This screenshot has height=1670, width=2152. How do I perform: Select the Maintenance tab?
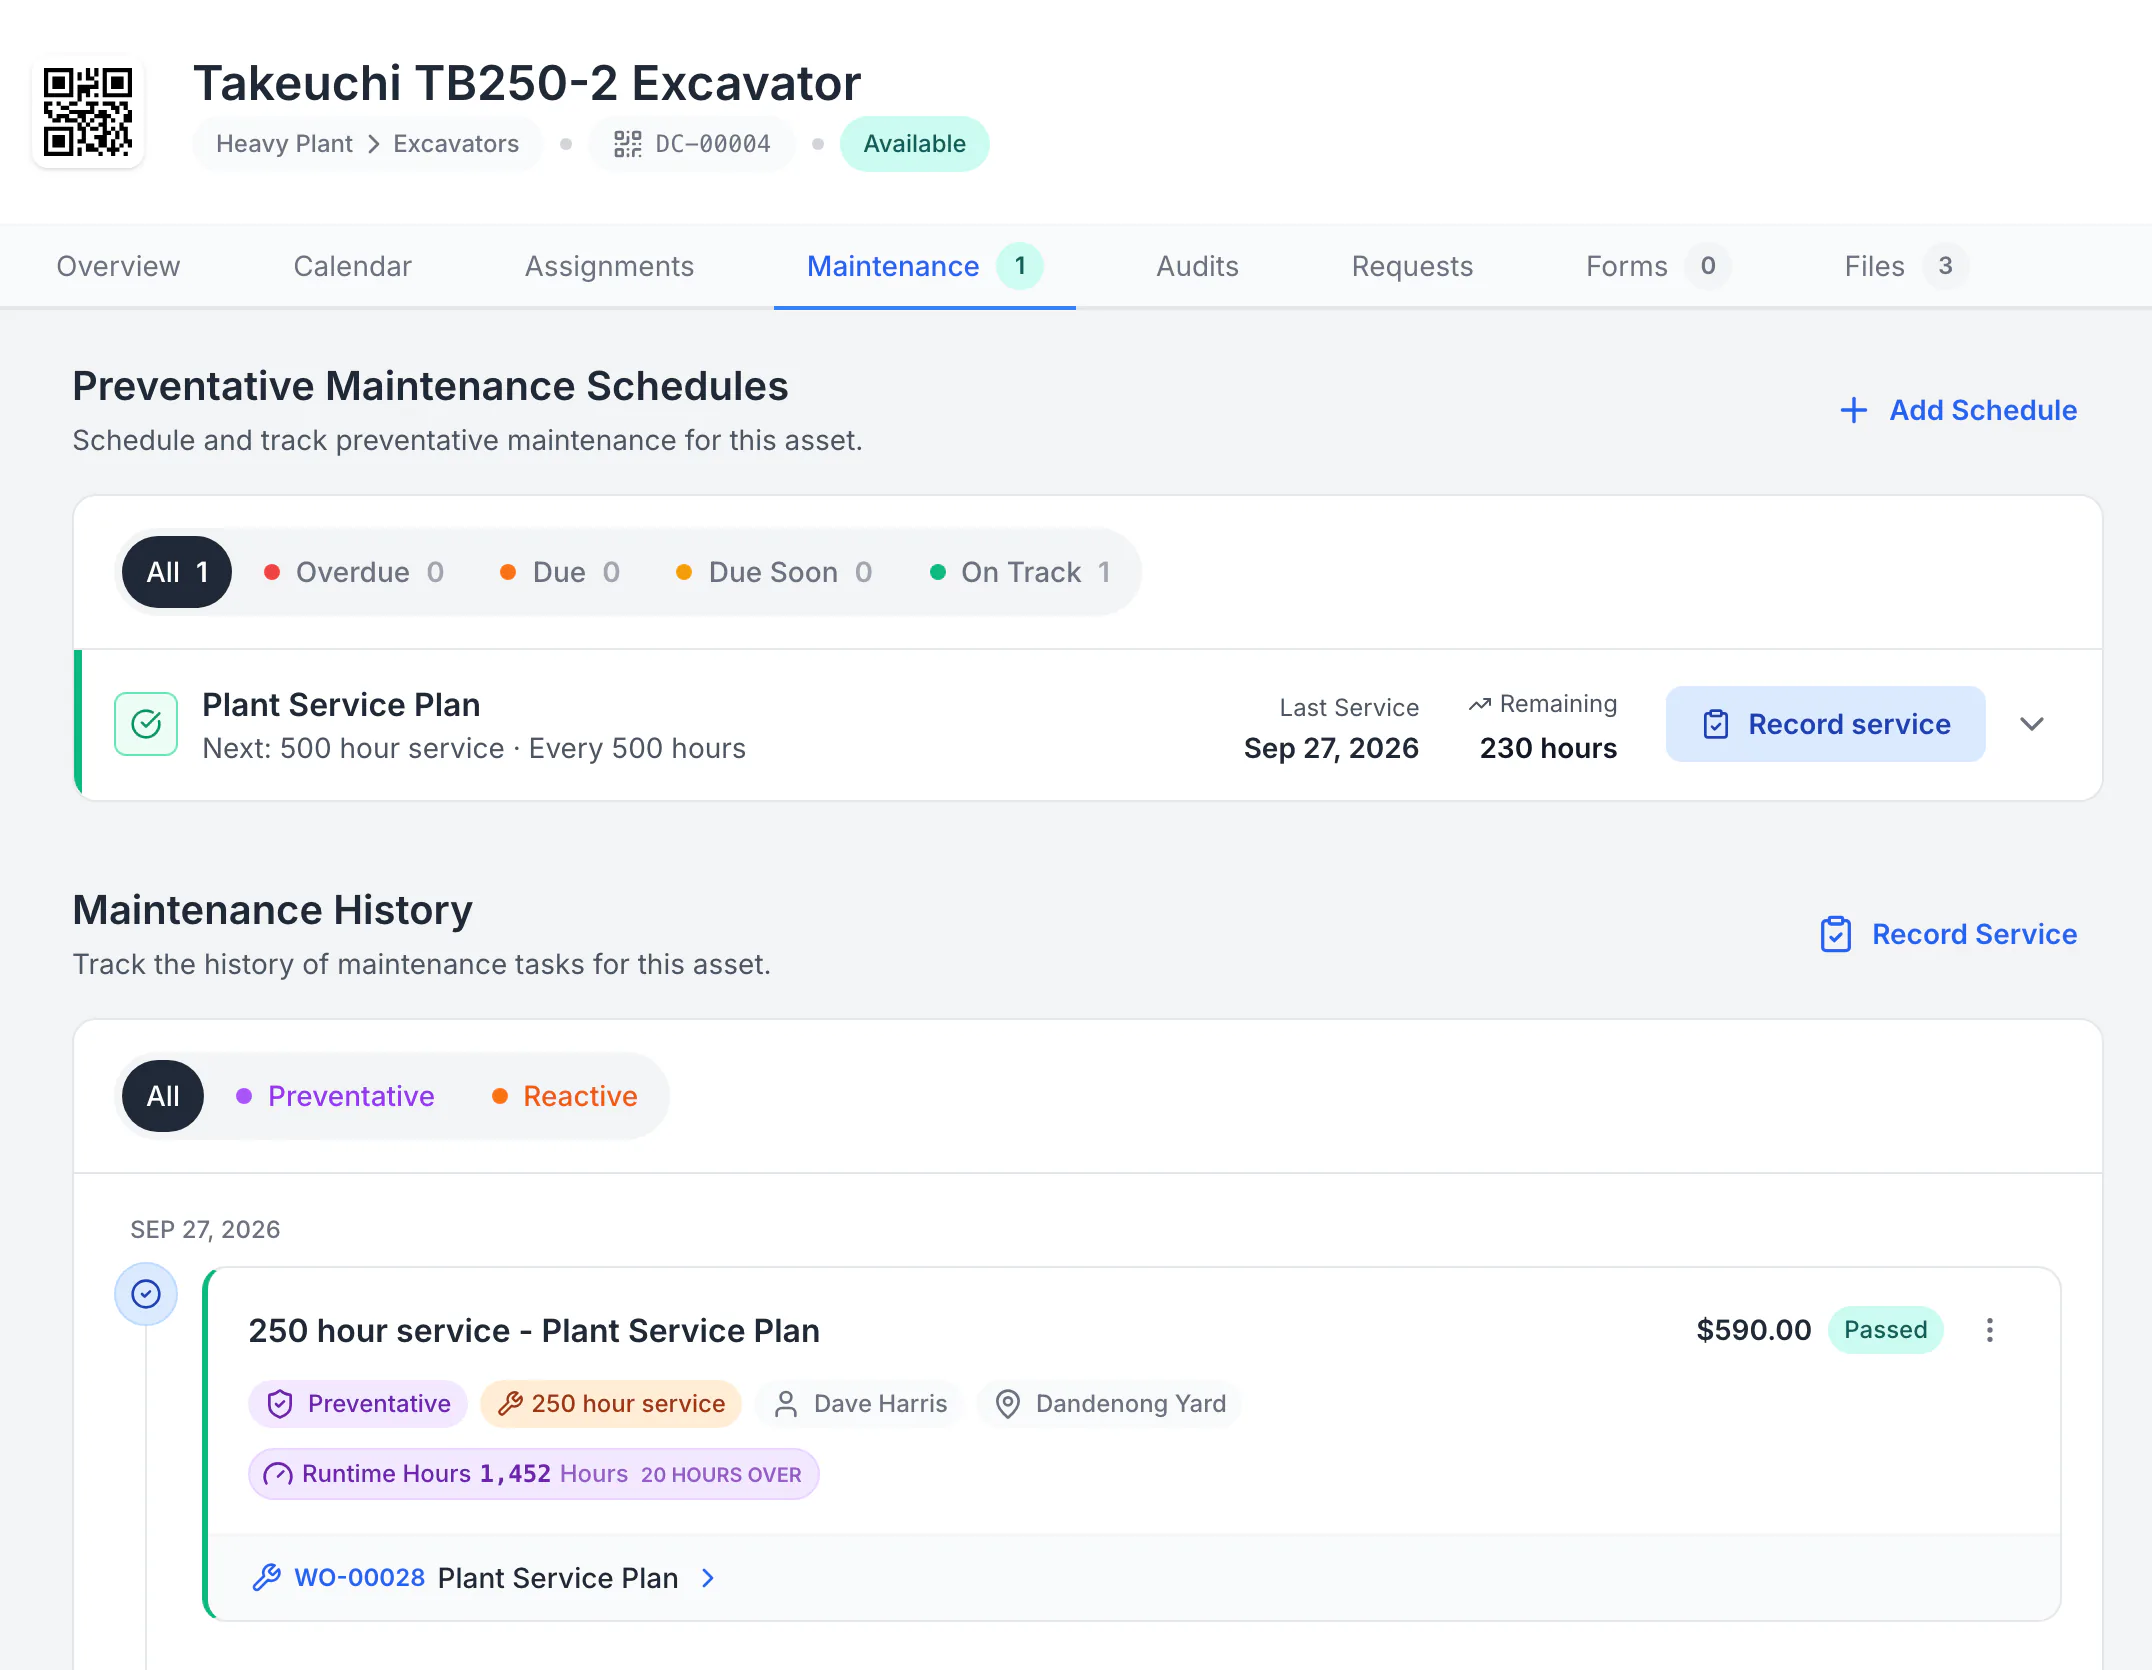[x=924, y=266]
